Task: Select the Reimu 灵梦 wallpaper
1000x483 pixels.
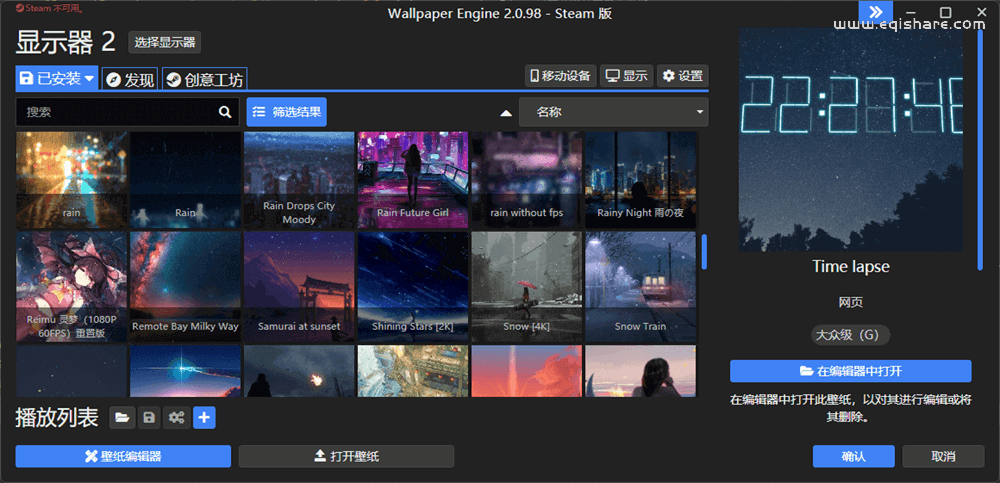Action: point(71,286)
